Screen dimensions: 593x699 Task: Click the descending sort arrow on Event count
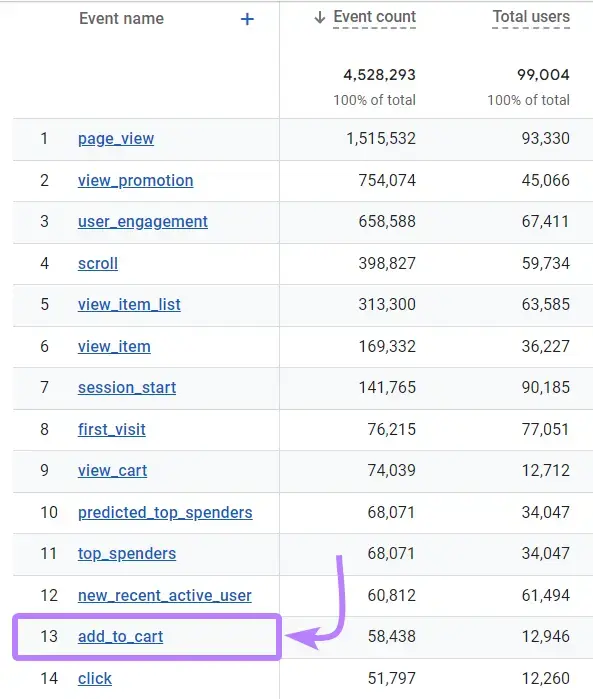click(x=319, y=17)
